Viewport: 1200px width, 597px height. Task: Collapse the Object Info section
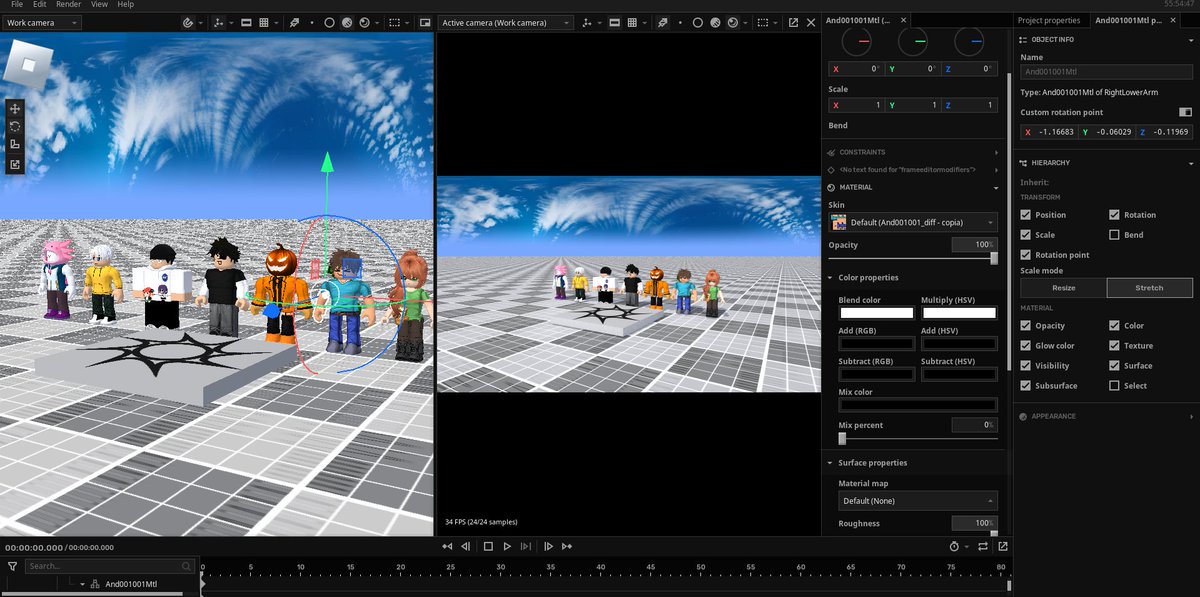pos(1192,40)
